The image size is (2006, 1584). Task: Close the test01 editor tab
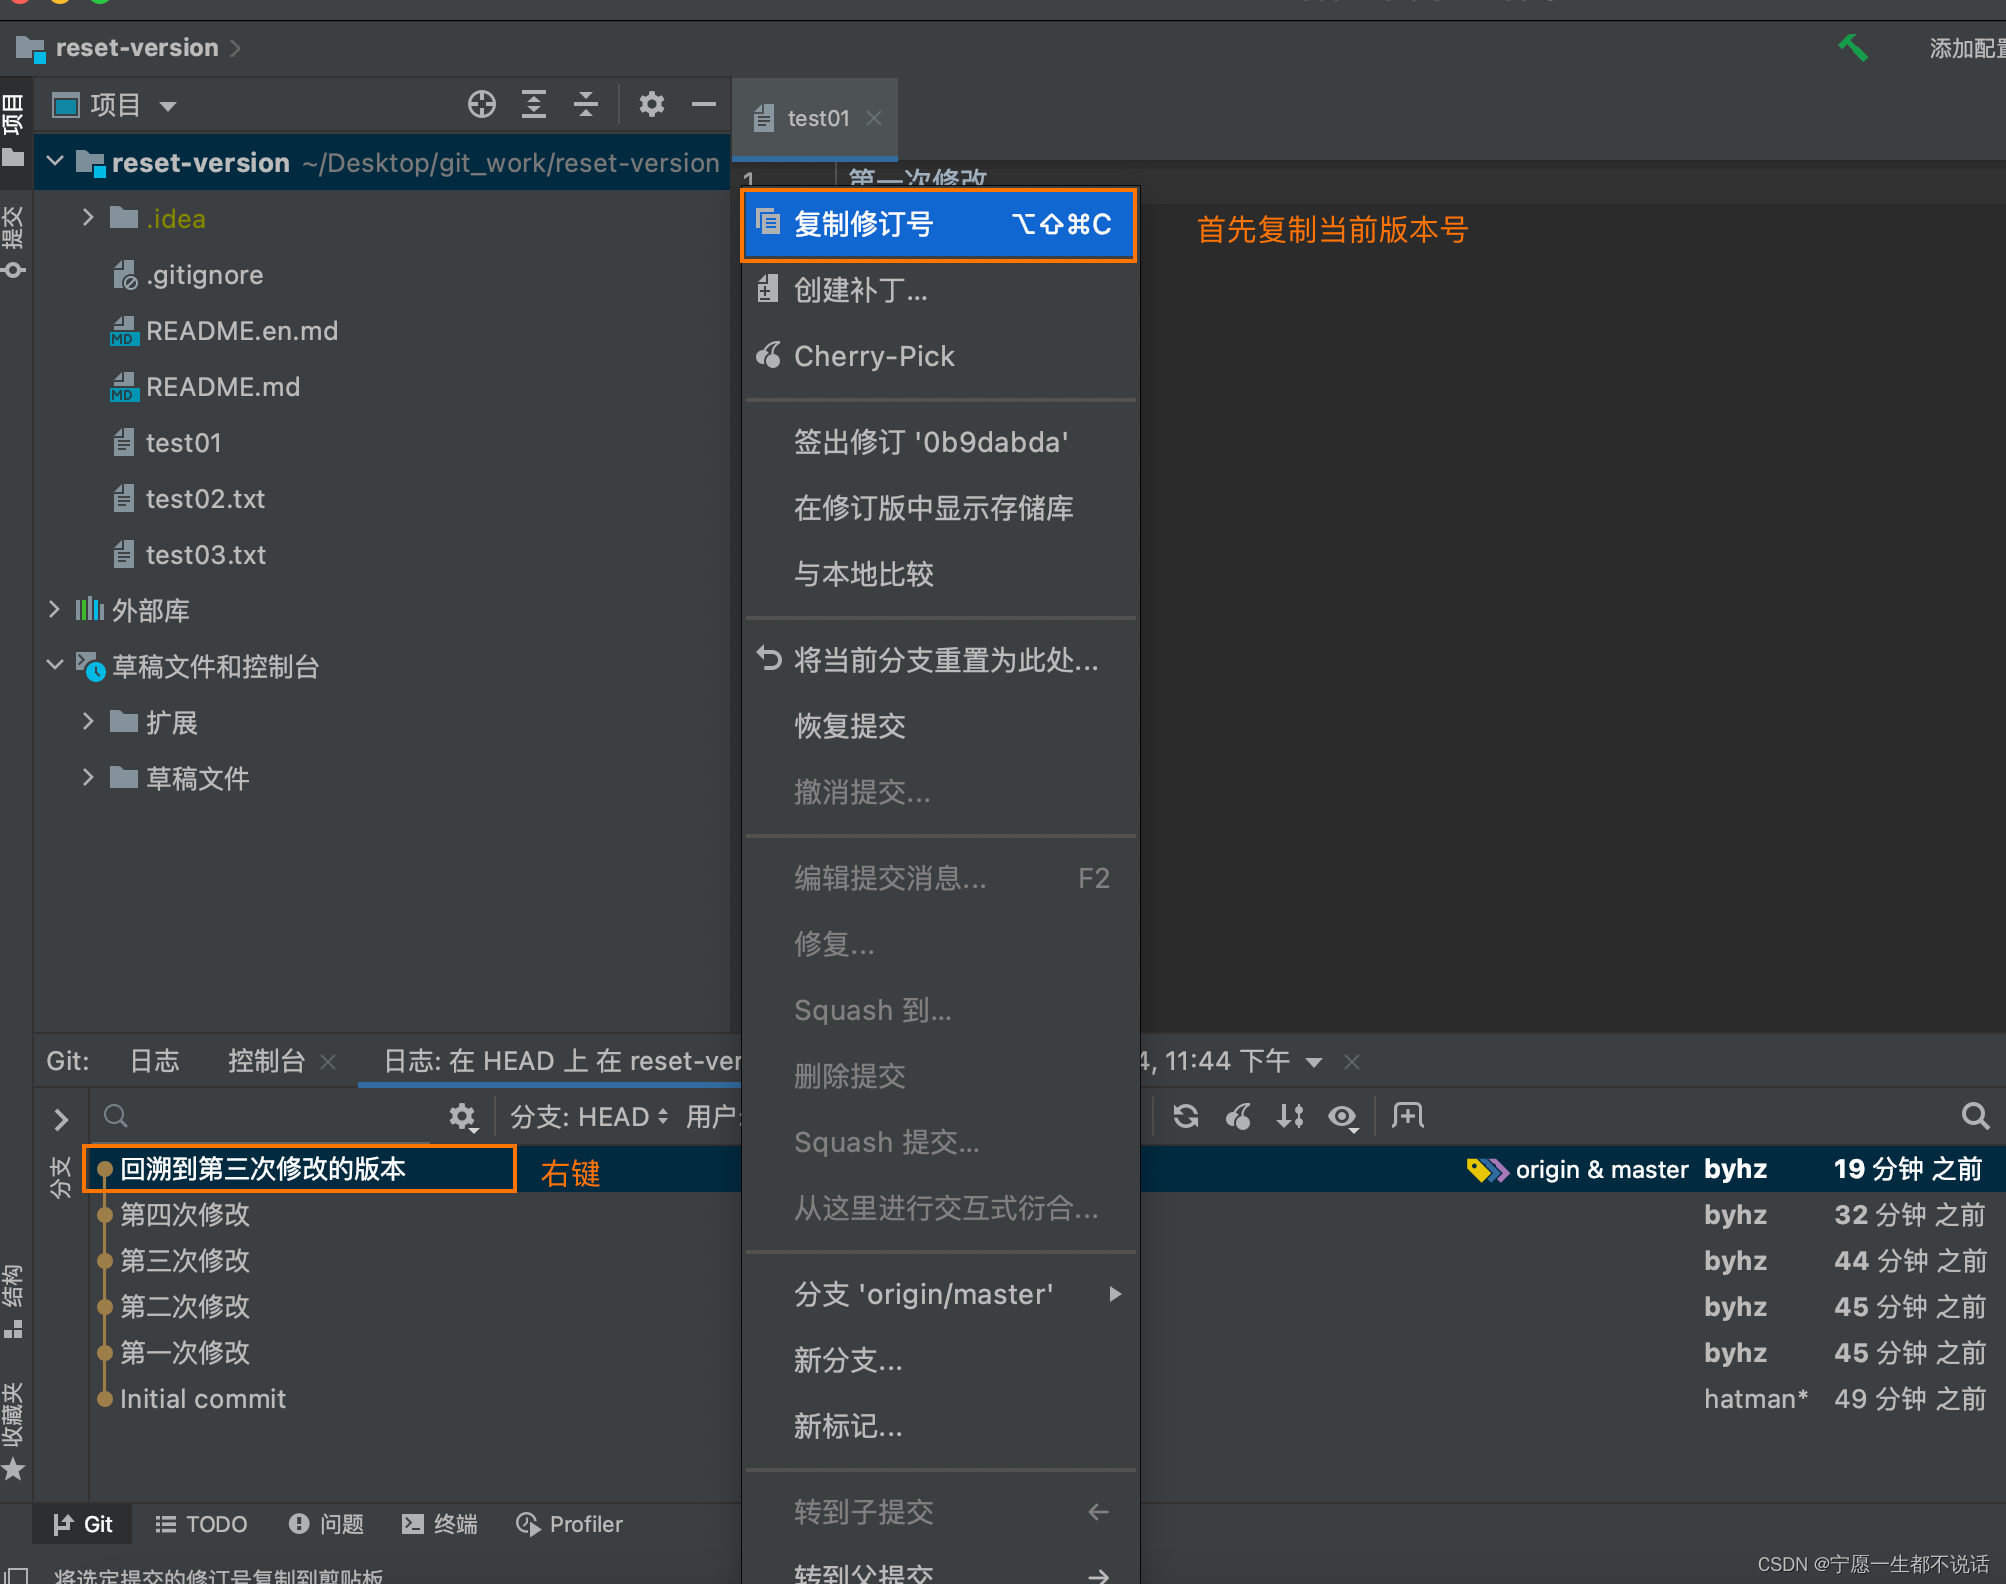tap(874, 118)
